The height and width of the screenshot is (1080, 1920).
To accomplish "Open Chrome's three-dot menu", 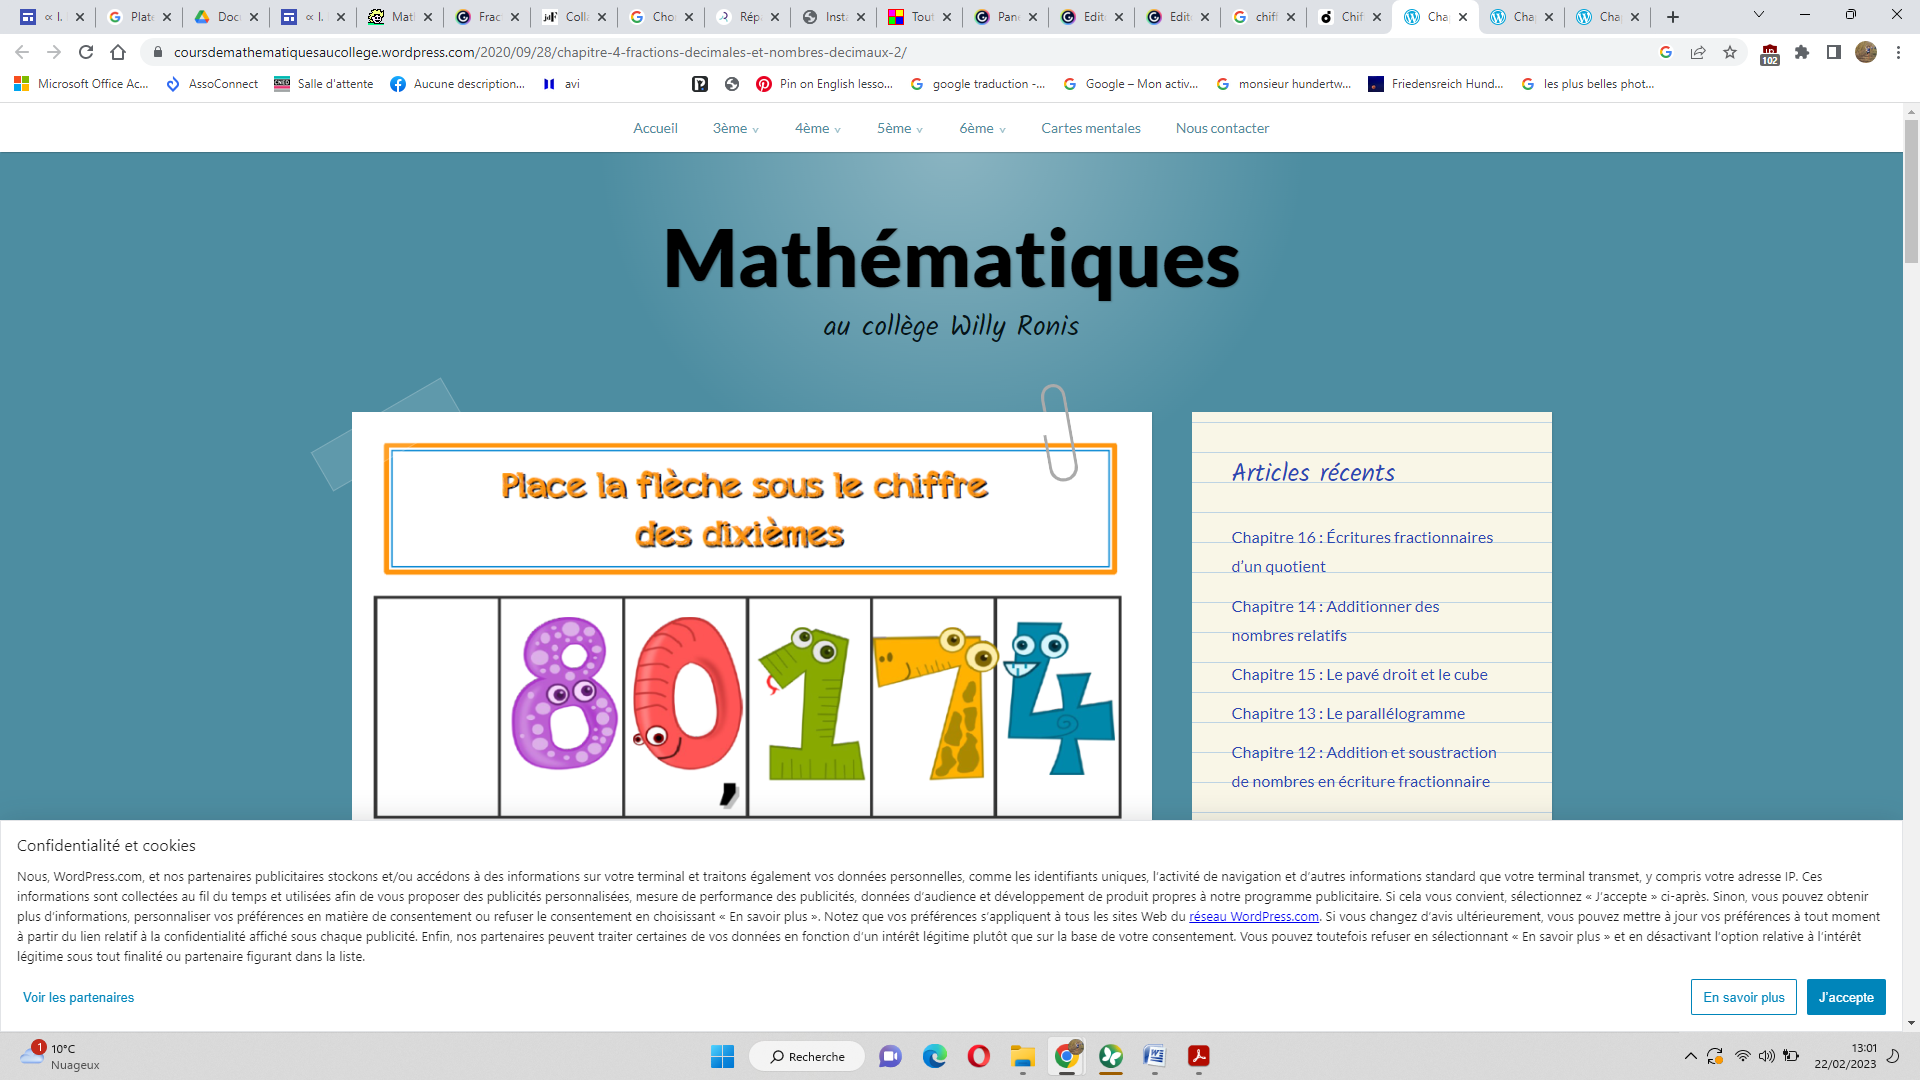I will [x=1899, y=52].
